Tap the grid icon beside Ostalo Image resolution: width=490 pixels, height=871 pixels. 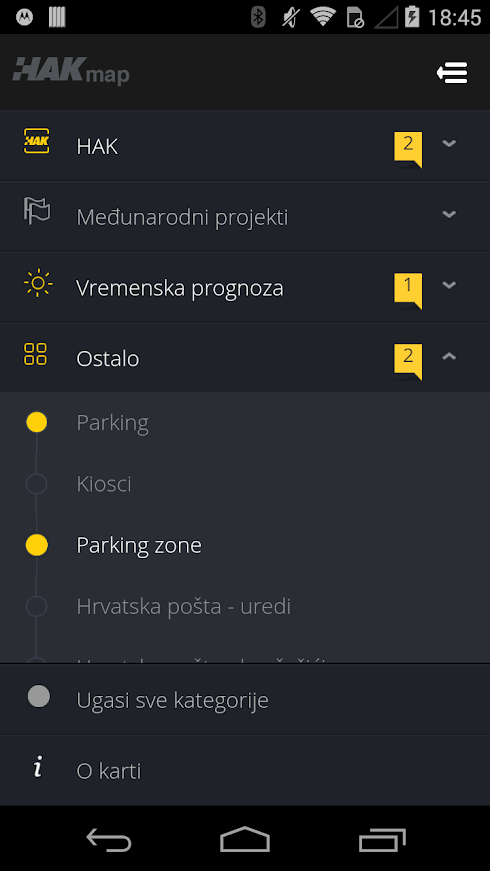(36, 354)
